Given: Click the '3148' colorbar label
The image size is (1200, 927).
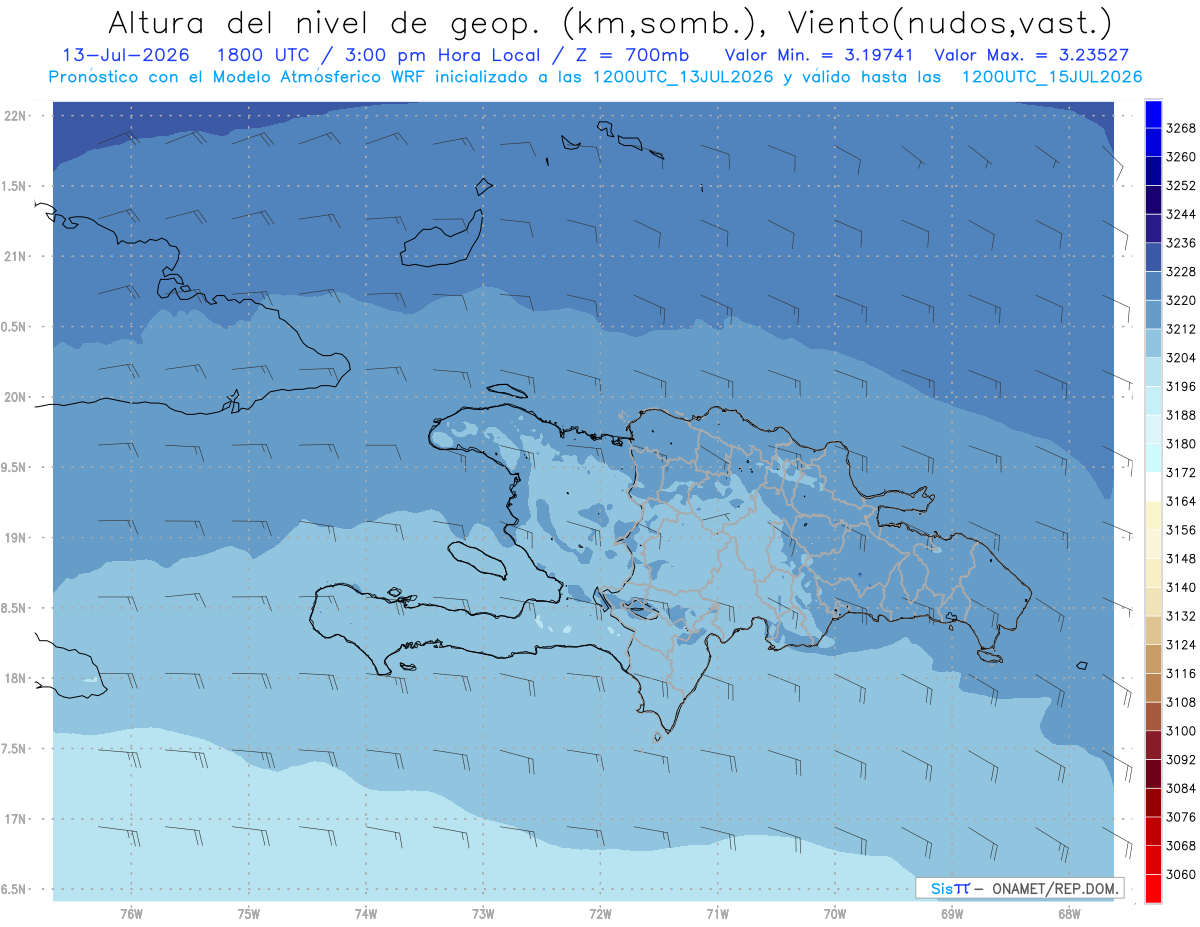Looking at the screenshot, I should pos(1181,559).
